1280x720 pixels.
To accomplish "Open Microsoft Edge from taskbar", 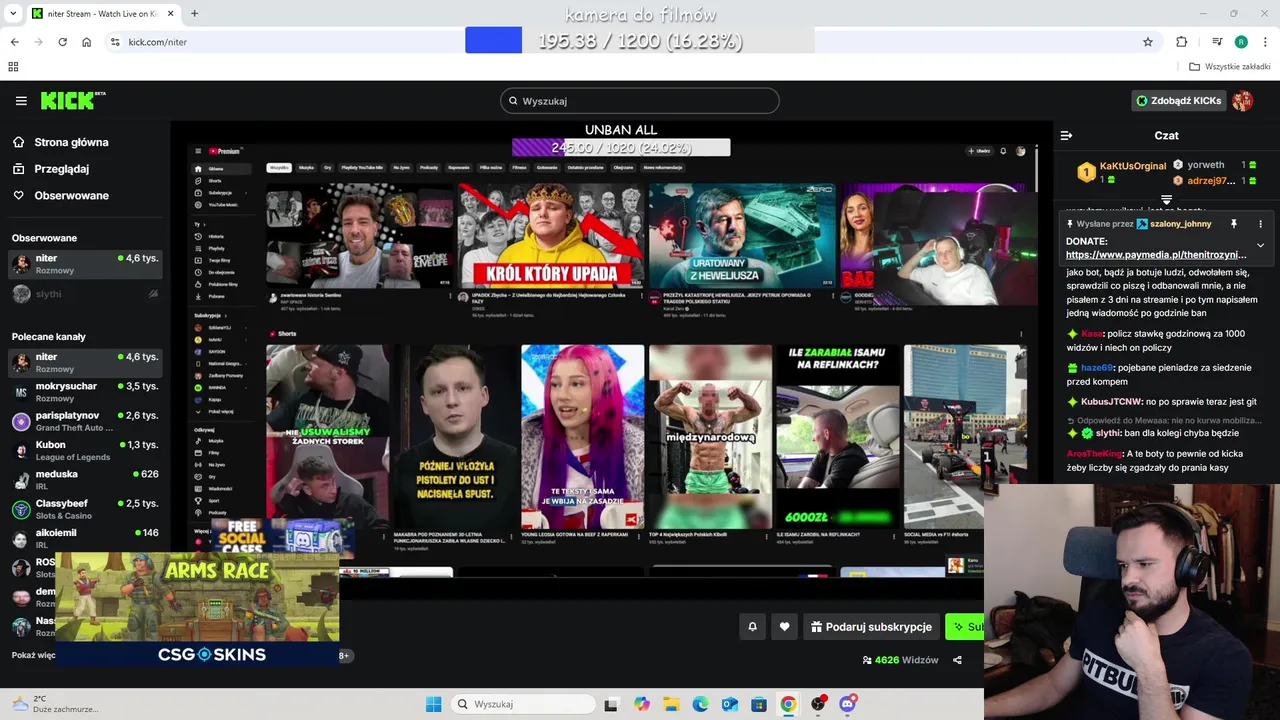I will (700, 704).
